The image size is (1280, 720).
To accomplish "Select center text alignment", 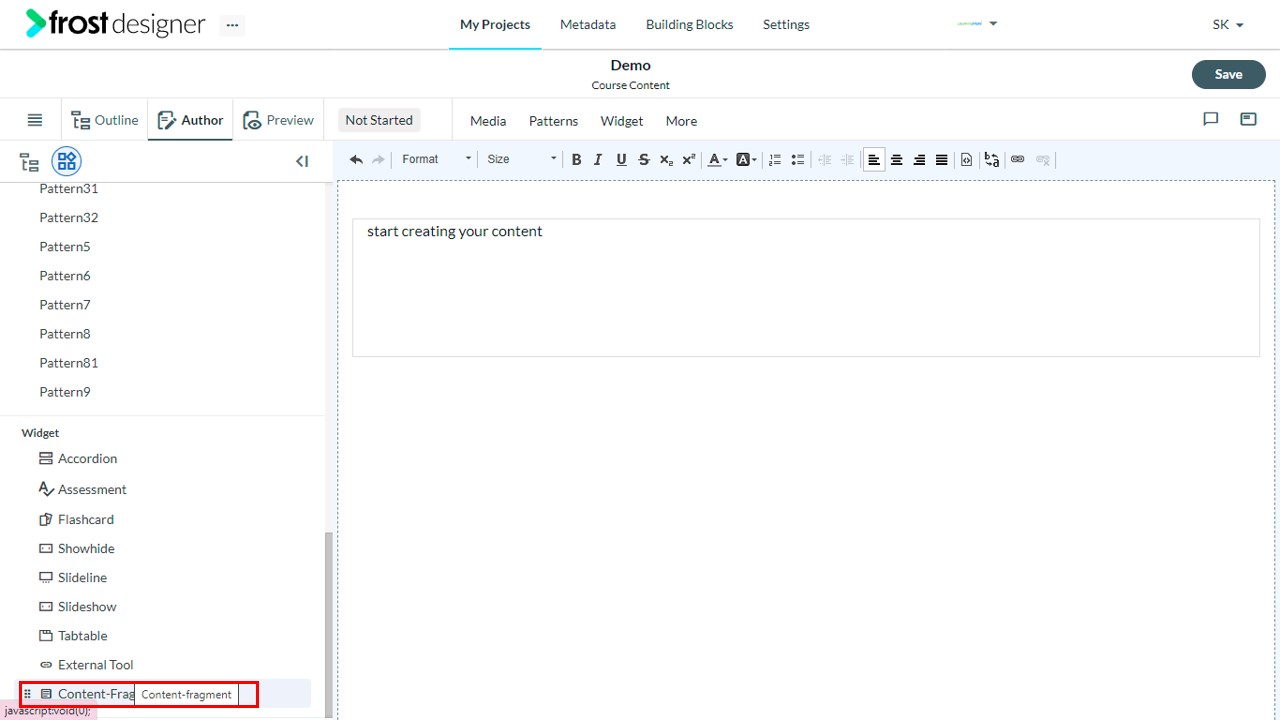I will pos(897,159).
